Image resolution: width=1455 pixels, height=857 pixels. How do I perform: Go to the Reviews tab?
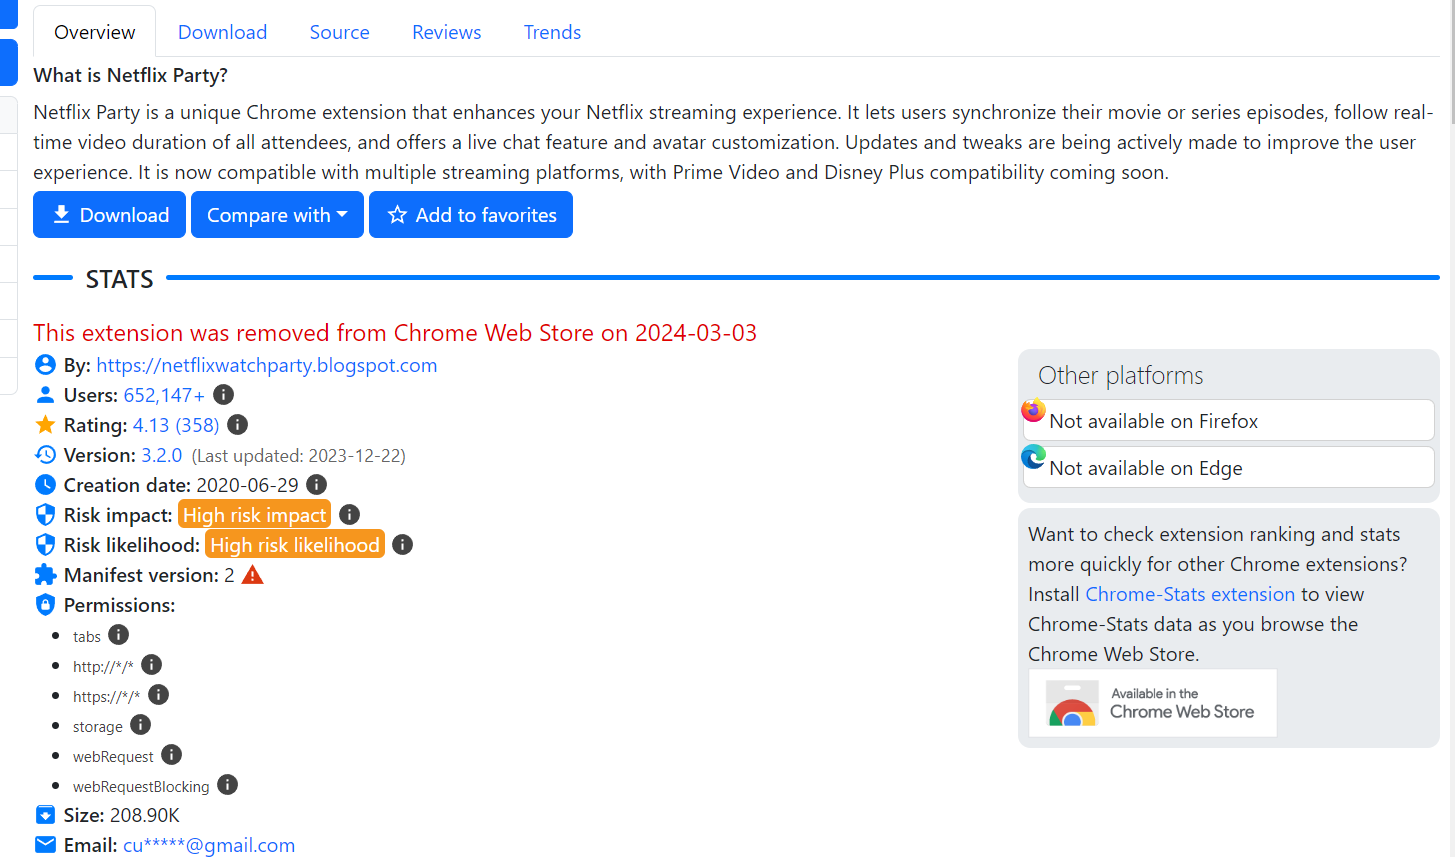447,32
